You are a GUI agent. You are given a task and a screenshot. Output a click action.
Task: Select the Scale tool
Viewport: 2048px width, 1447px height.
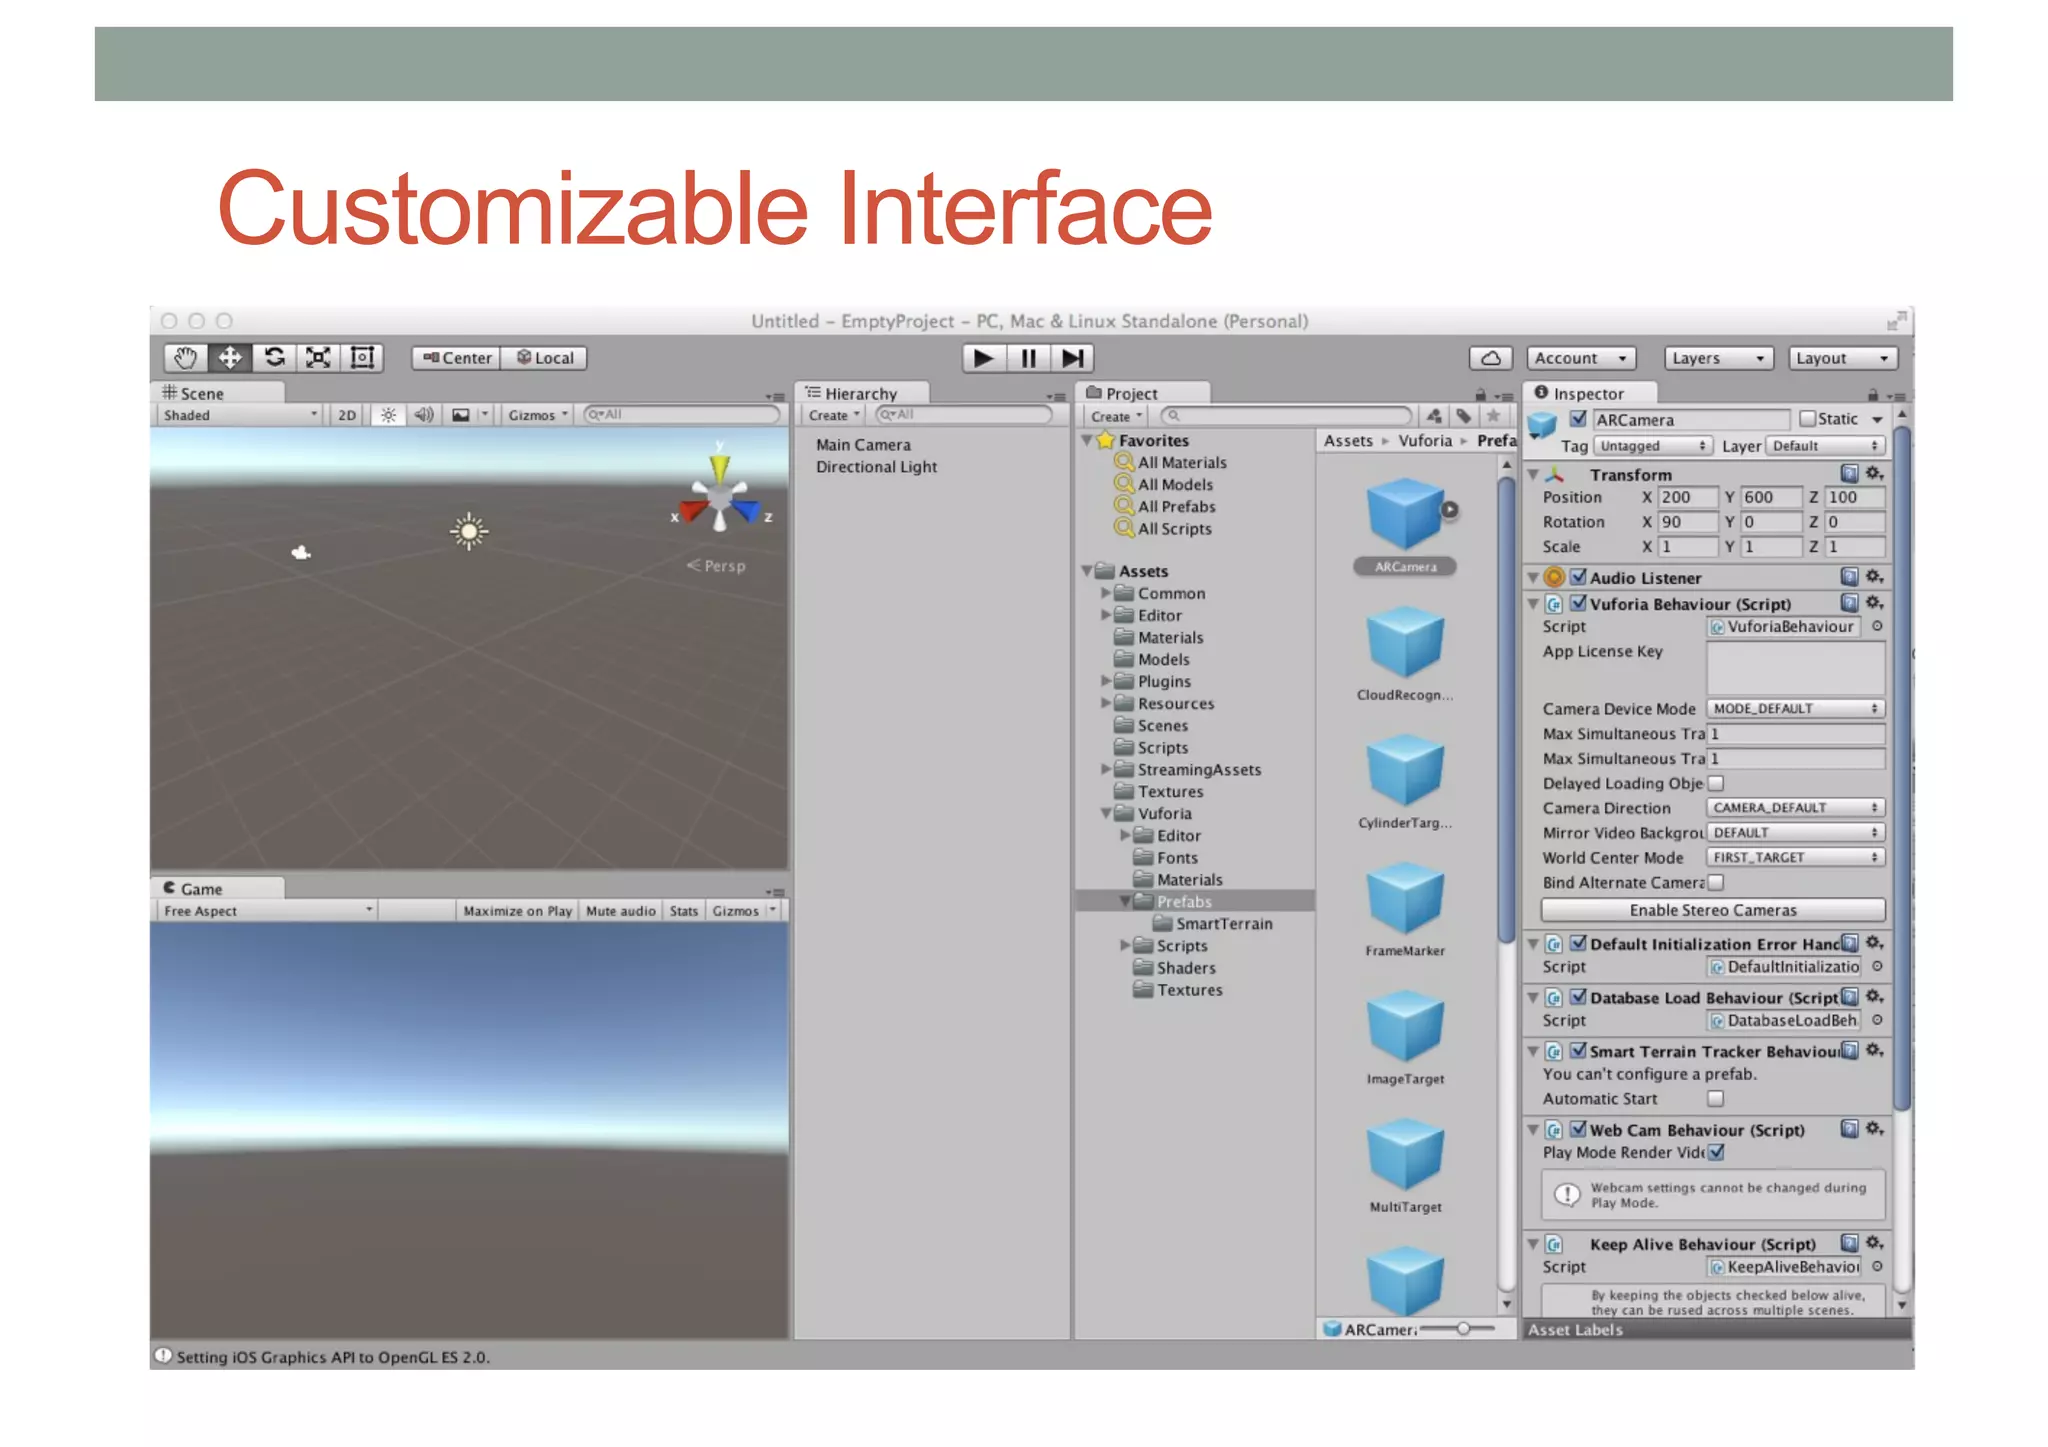pyautogui.click(x=318, y=358)
